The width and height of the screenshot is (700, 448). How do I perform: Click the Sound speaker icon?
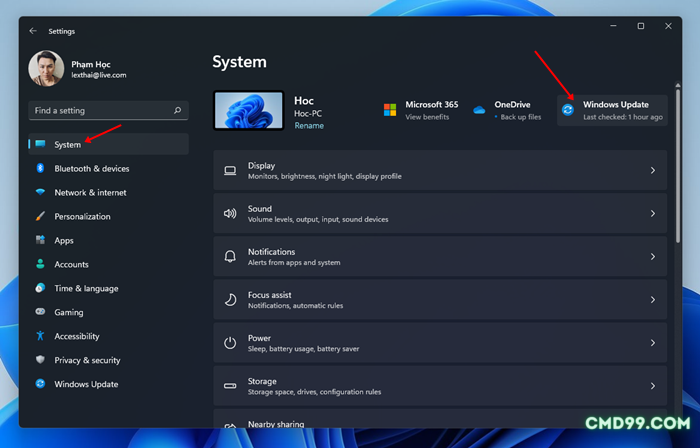(230, 213)
